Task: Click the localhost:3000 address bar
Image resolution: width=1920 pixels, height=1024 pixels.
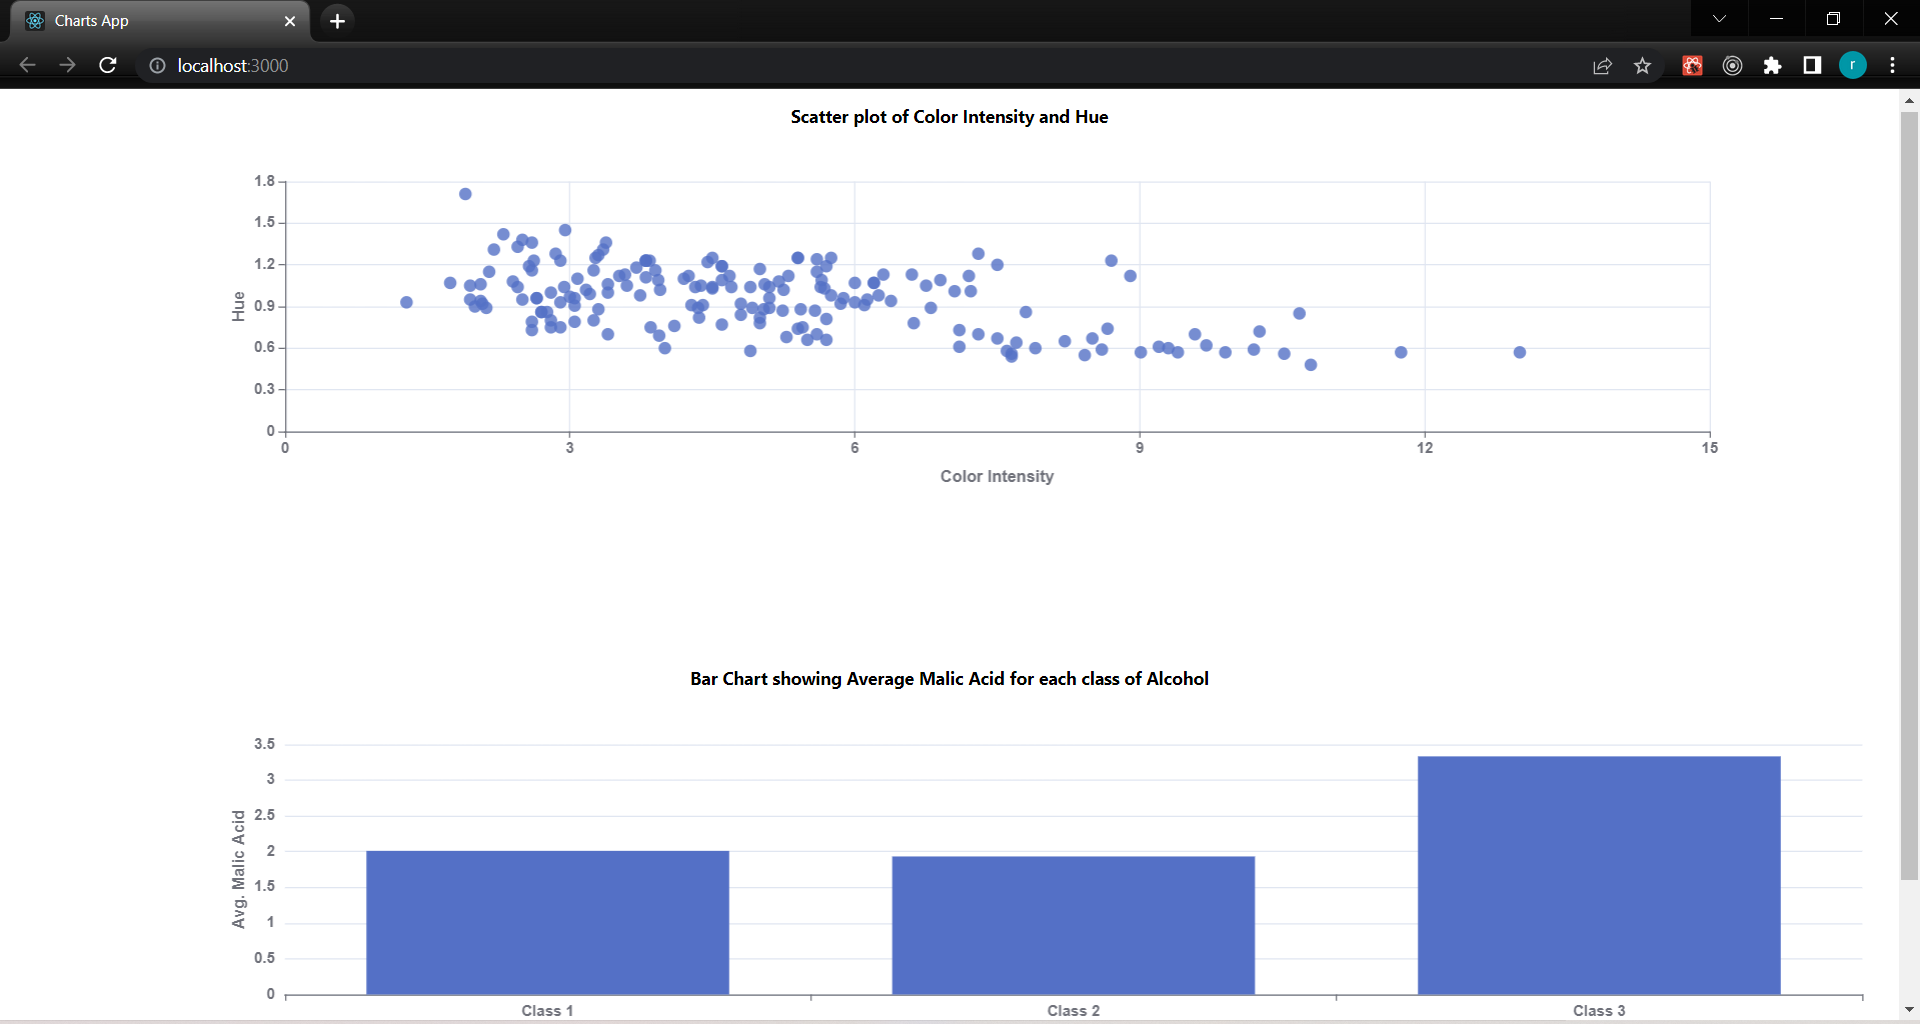Action: [233, 66]
